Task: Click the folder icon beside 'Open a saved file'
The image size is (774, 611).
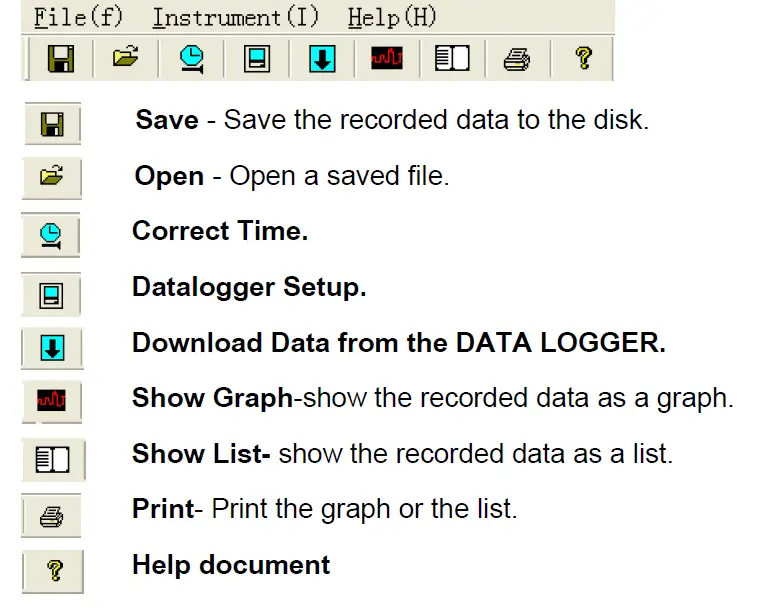Action: coord(50,179)
